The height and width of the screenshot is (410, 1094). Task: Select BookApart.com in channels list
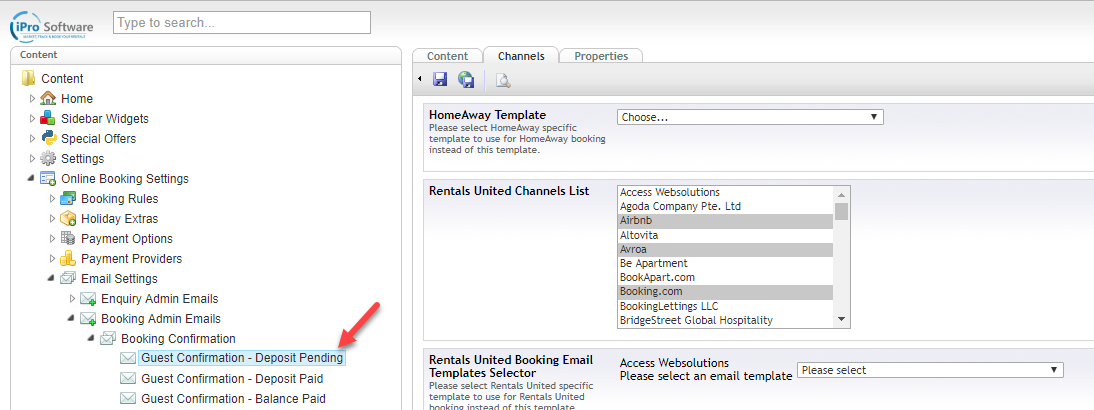coord(726,278)
